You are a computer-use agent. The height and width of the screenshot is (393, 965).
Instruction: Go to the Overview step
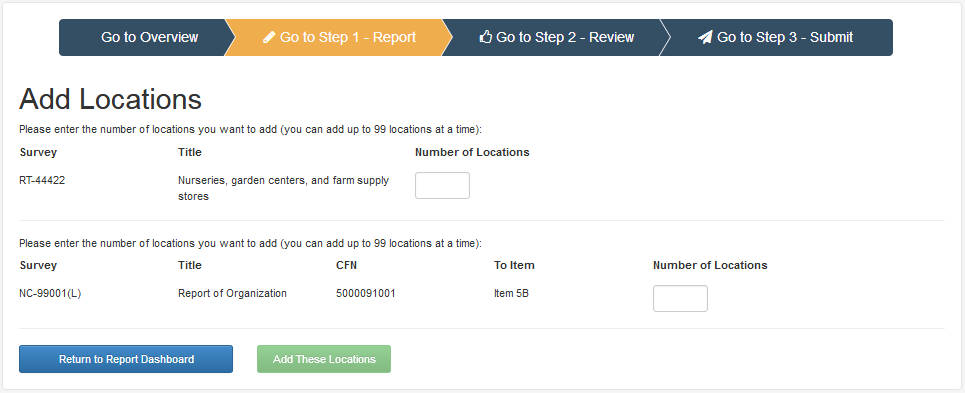click(x=150, y=38)
